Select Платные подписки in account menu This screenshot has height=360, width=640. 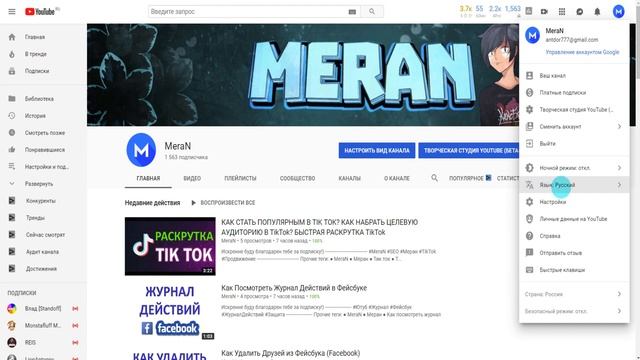pyautogui.click(x=574, y=93)
